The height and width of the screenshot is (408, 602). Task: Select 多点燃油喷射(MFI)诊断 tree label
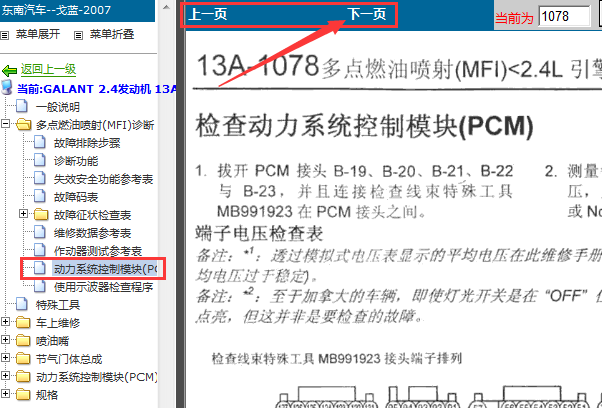[x=95, y=125]
